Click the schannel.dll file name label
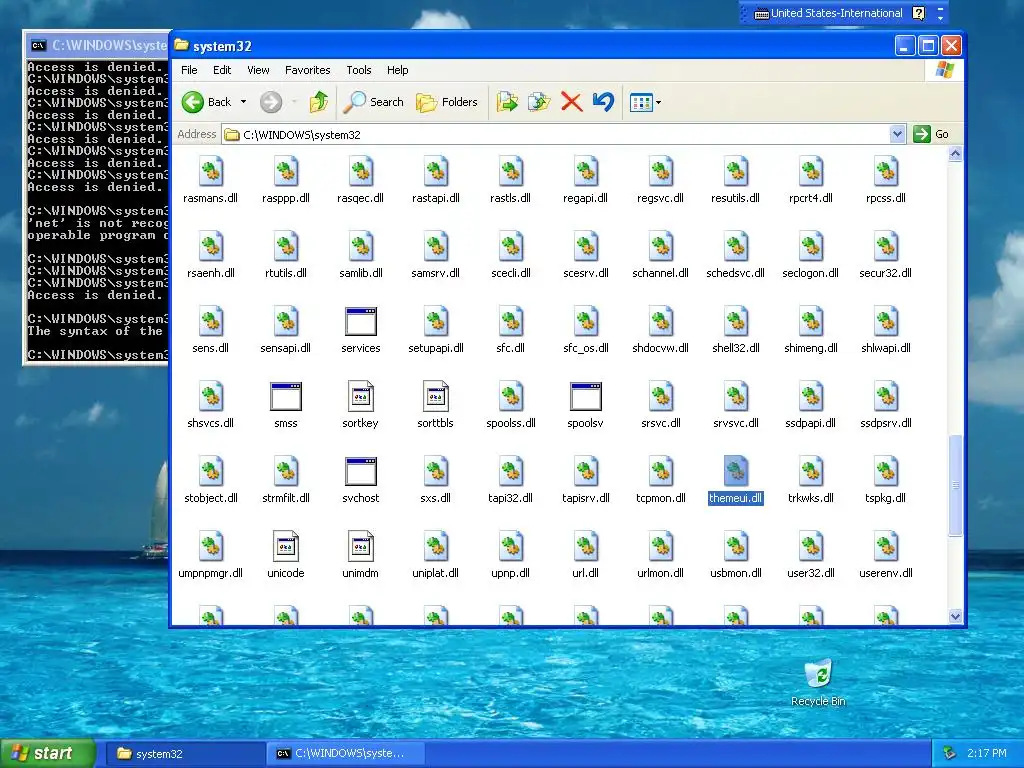Viewport: 1024px width, 768px height. pyautogui.click(x=660, y=273)
